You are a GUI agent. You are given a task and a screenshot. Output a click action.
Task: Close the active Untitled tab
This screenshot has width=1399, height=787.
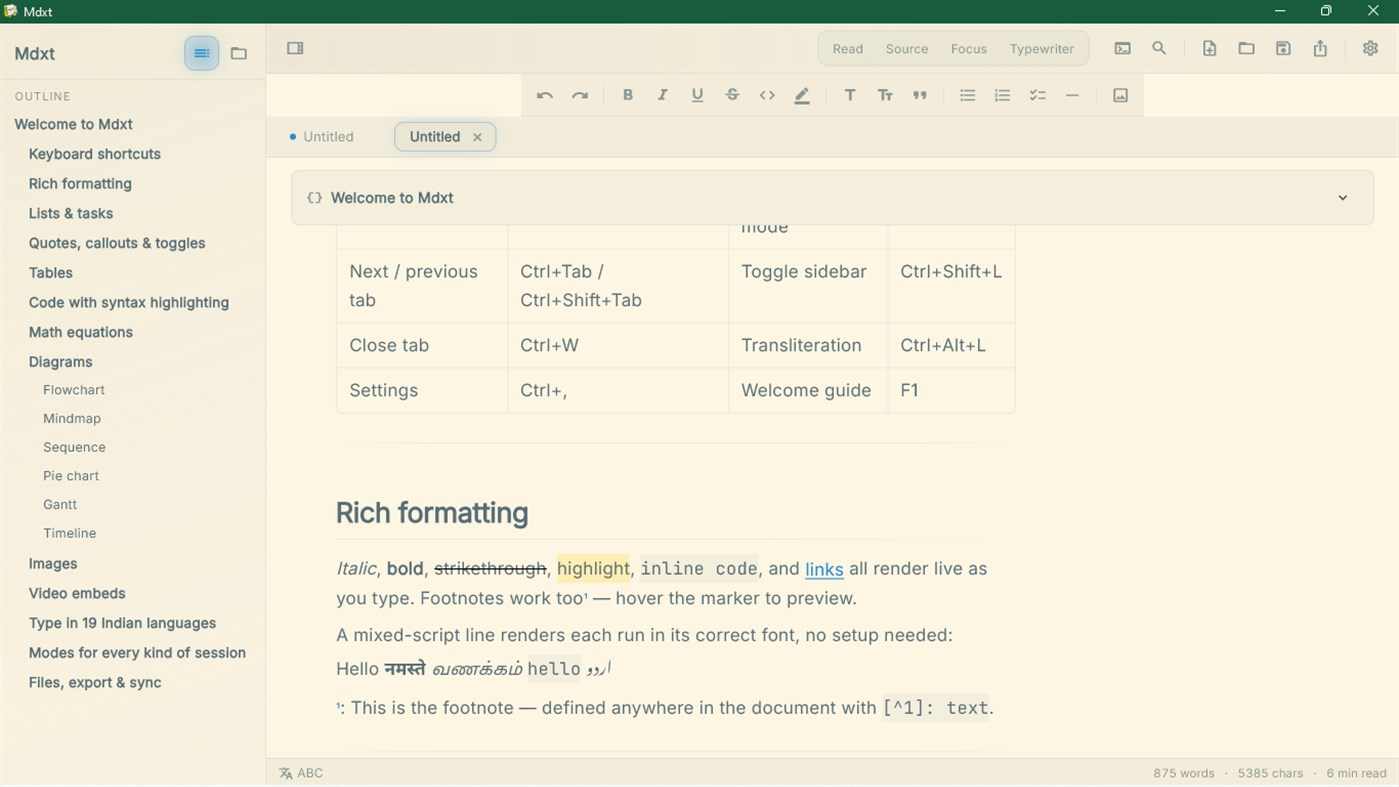click(x=477, y=137)
